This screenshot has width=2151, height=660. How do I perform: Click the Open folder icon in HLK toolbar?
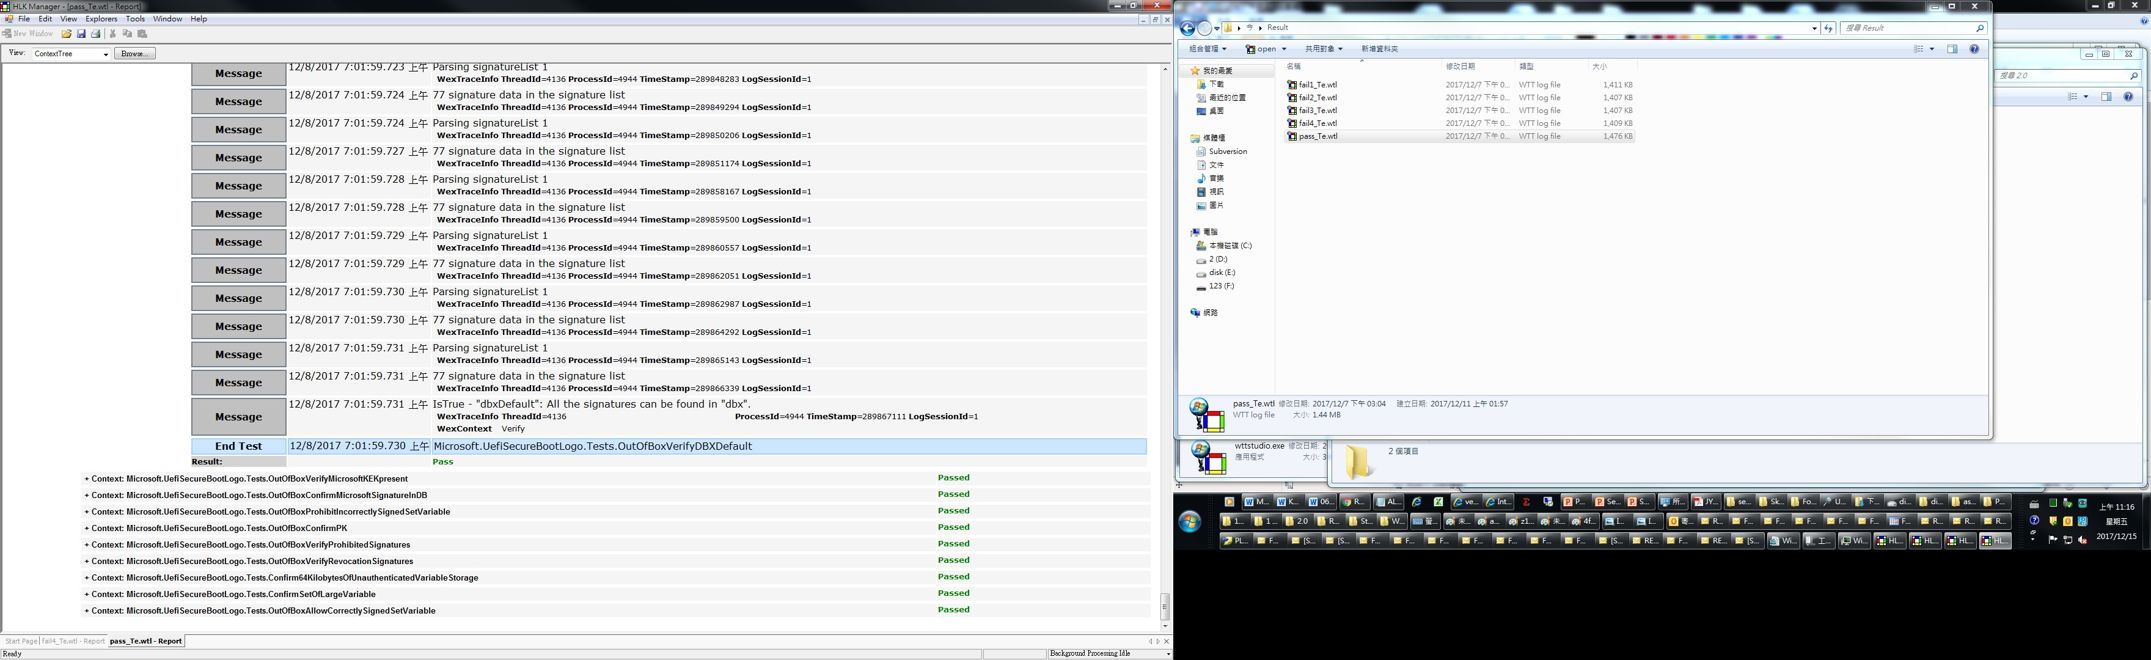(x=66, y=34)
